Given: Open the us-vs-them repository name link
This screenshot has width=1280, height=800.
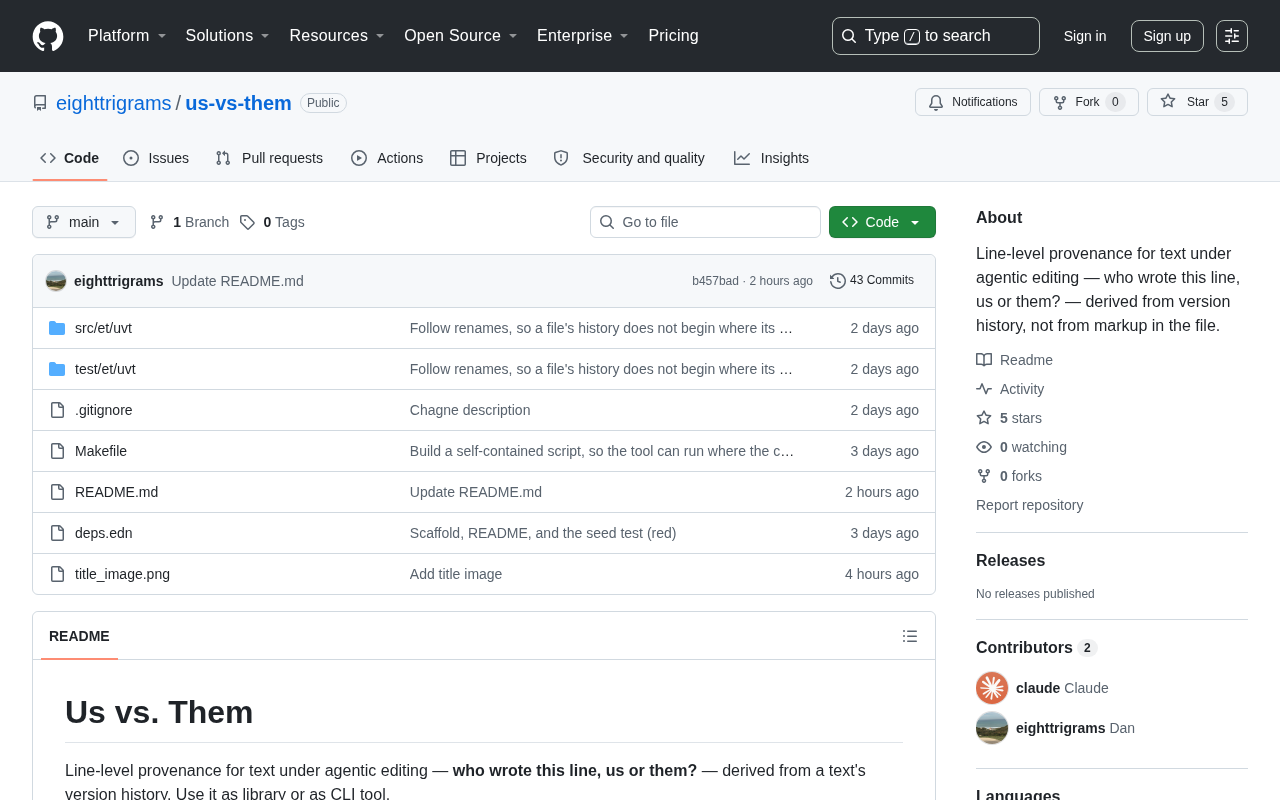Looking at the screenshot, I should pos(238,103).
